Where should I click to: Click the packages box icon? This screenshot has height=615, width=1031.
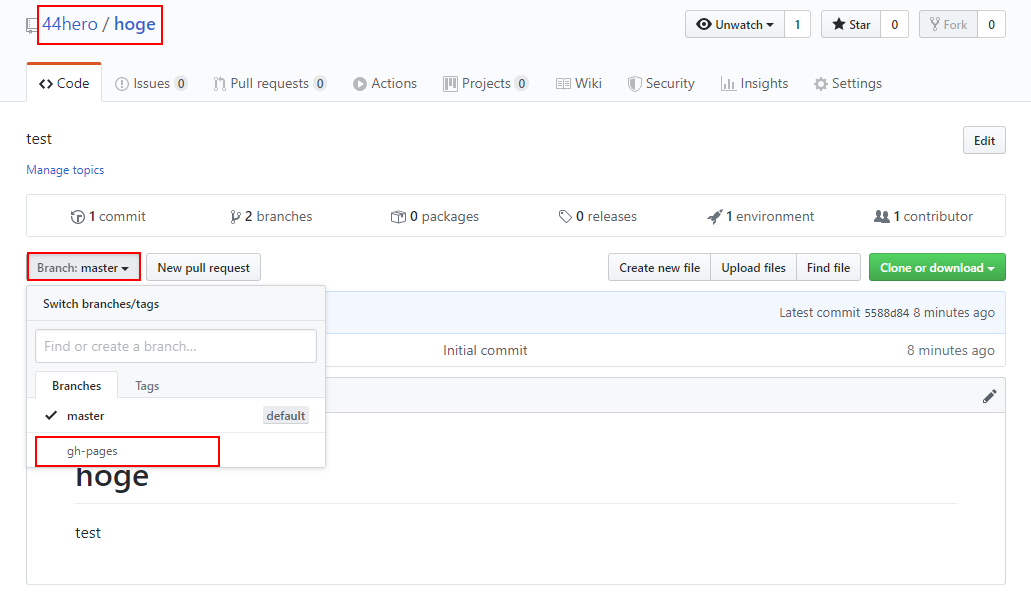[398, 217]
